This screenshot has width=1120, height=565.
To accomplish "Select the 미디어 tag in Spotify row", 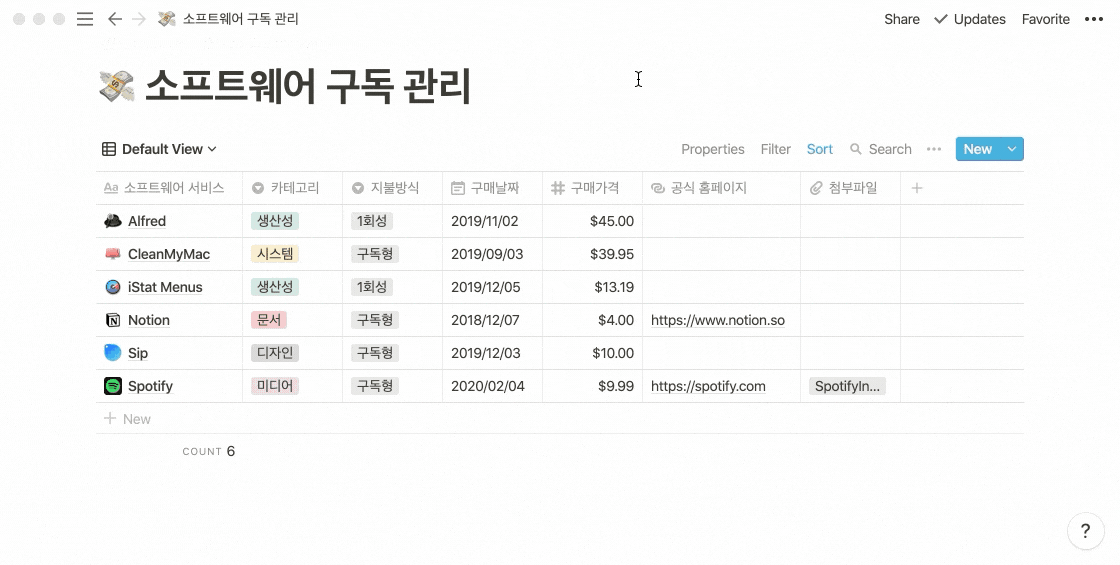I will click(x=274, y=386).
